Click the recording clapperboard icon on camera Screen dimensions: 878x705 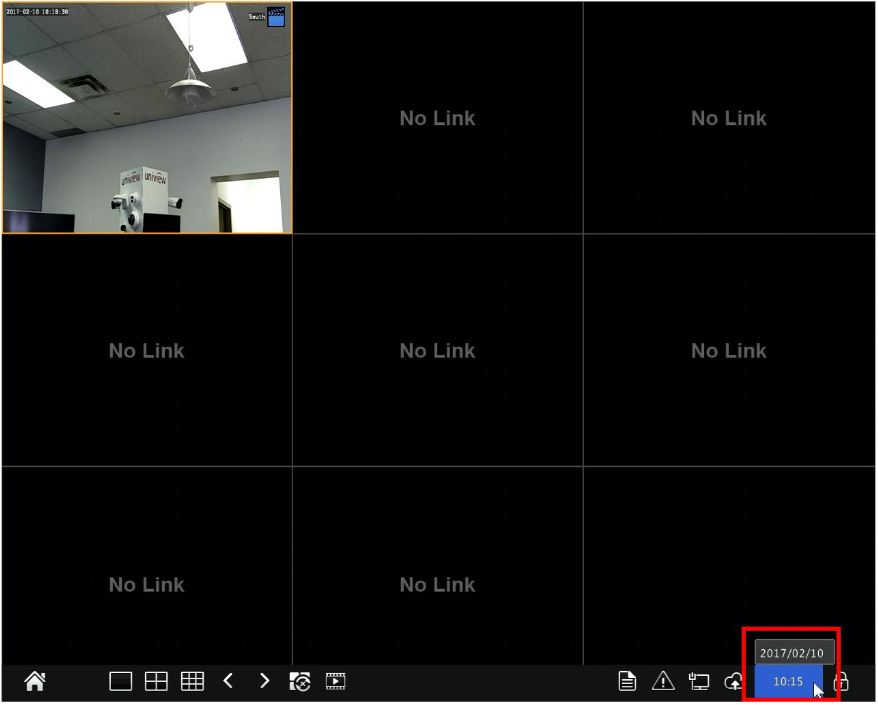pos(276,17)
